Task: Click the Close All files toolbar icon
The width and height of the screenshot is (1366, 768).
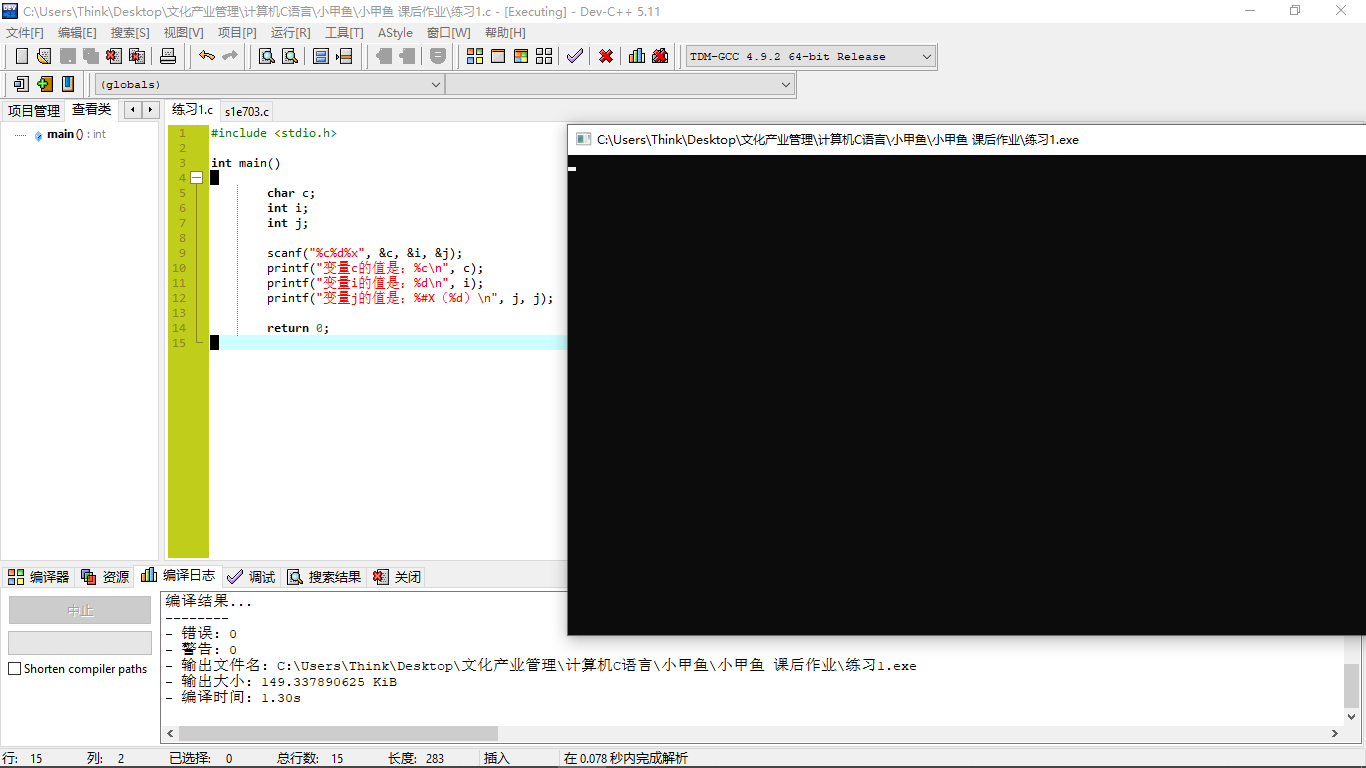Action: pyautogui.click(x=137, y=56)
